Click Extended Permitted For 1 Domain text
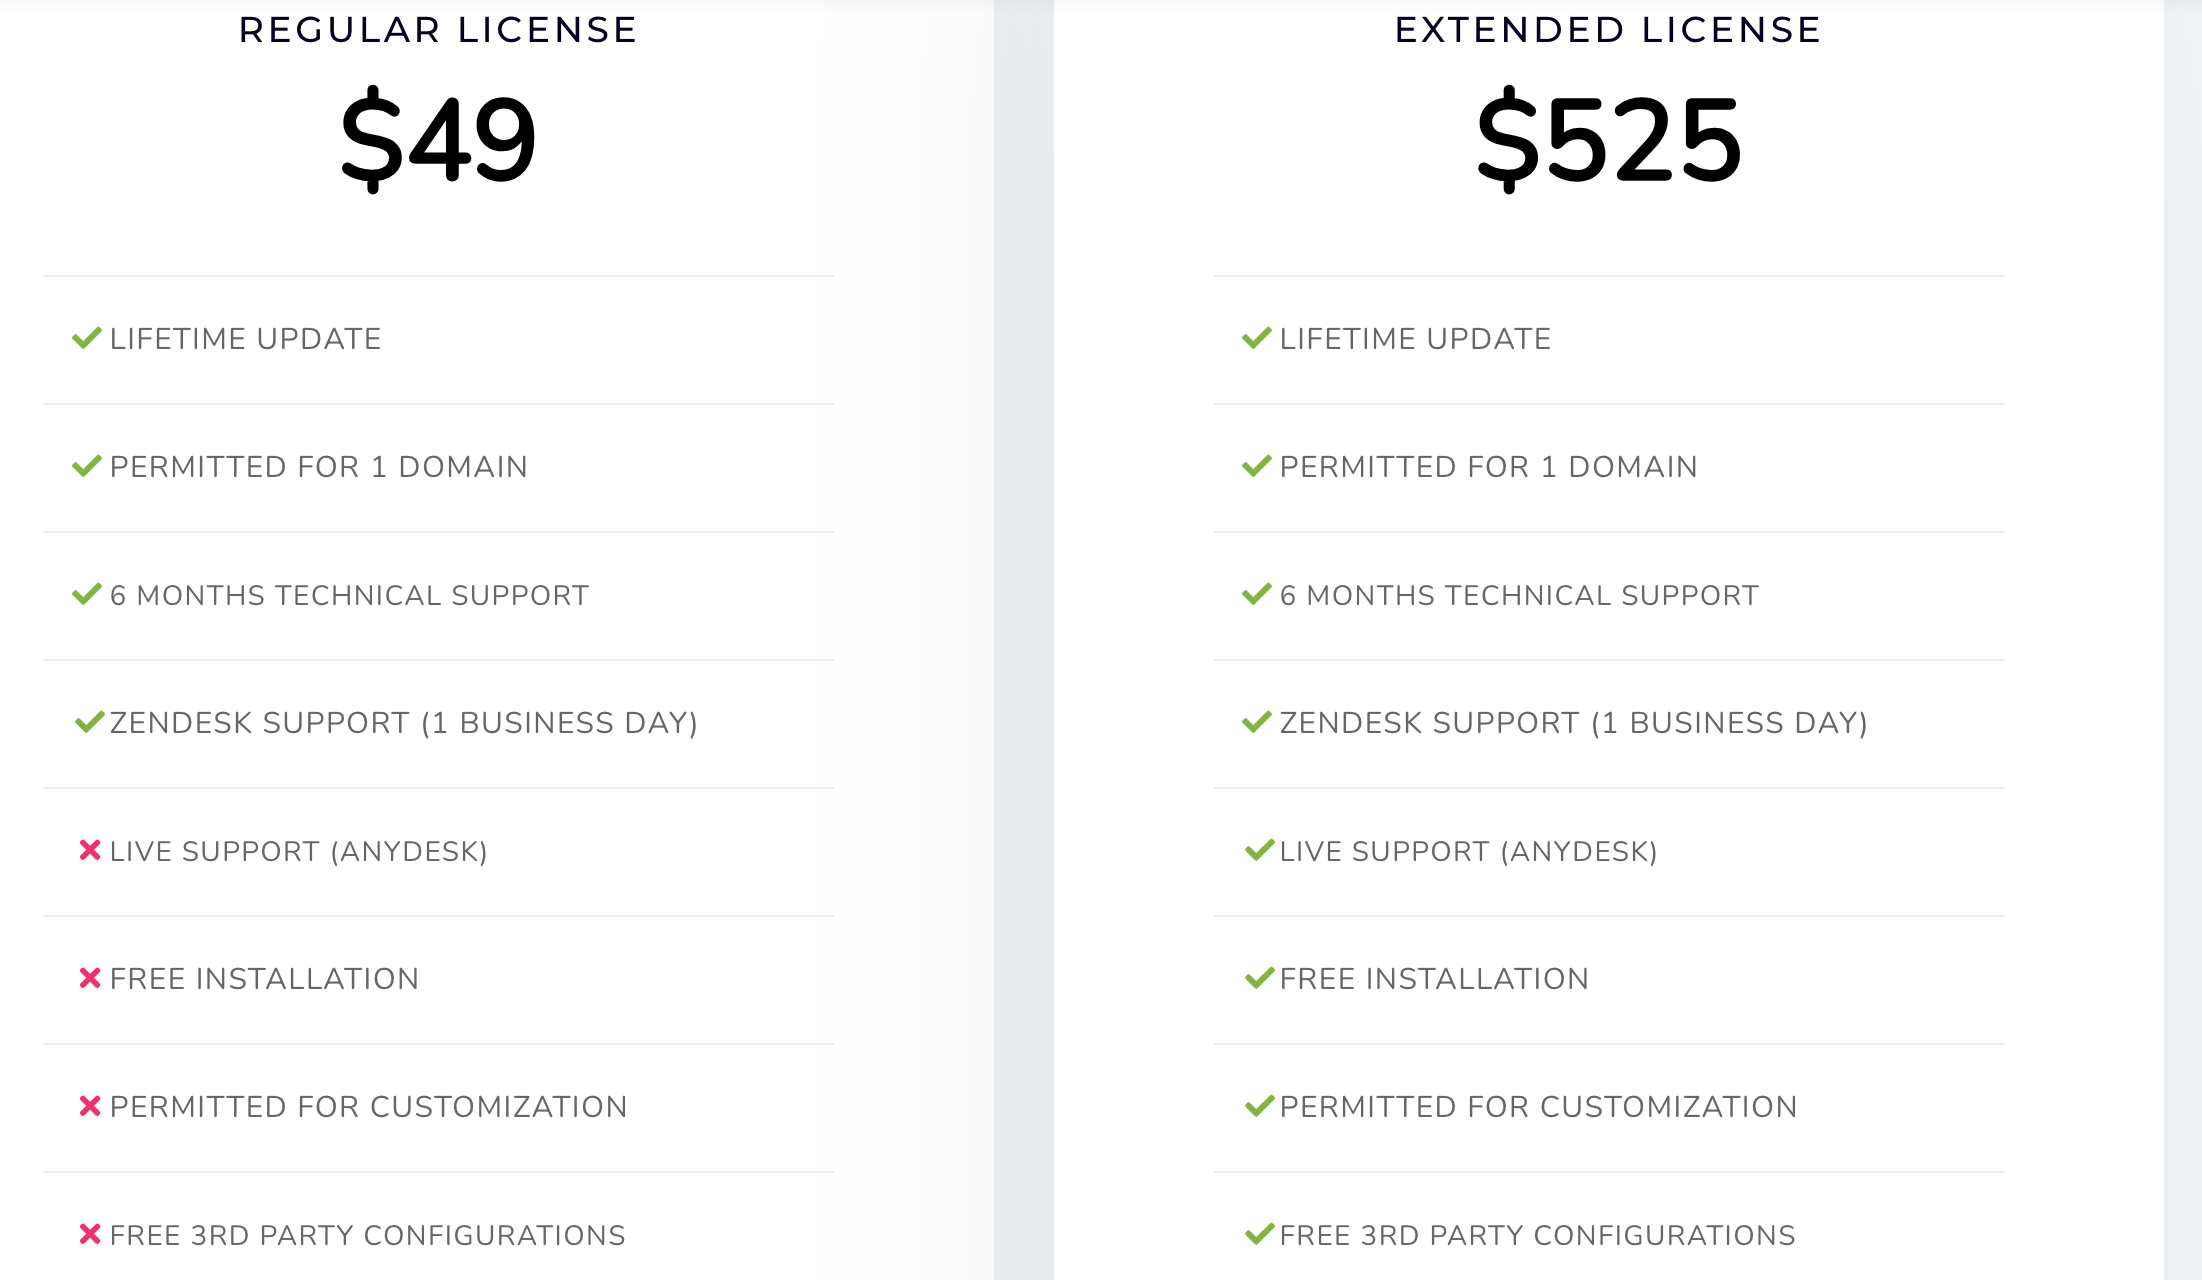The height and width of the screenshot is (1280, 2202). click(x=1488, y=467)
